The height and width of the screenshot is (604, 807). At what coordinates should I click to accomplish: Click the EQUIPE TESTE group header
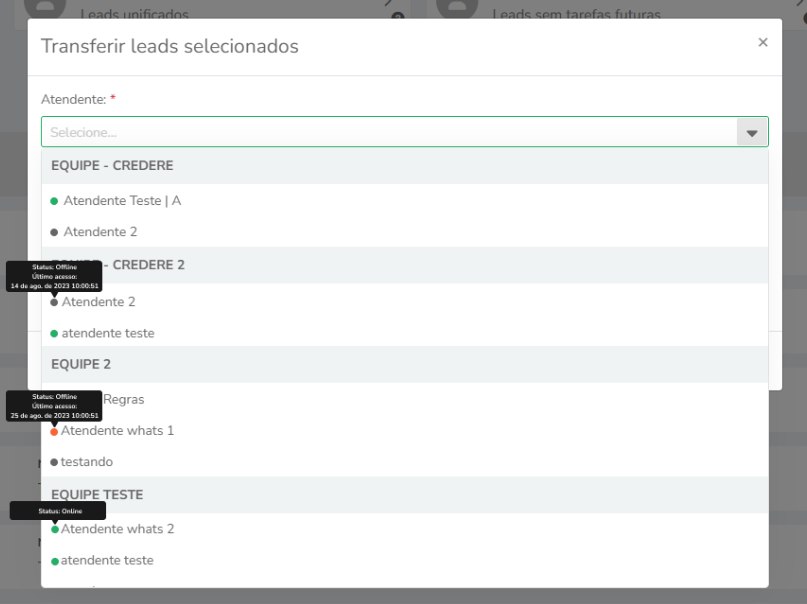[405, 495]
